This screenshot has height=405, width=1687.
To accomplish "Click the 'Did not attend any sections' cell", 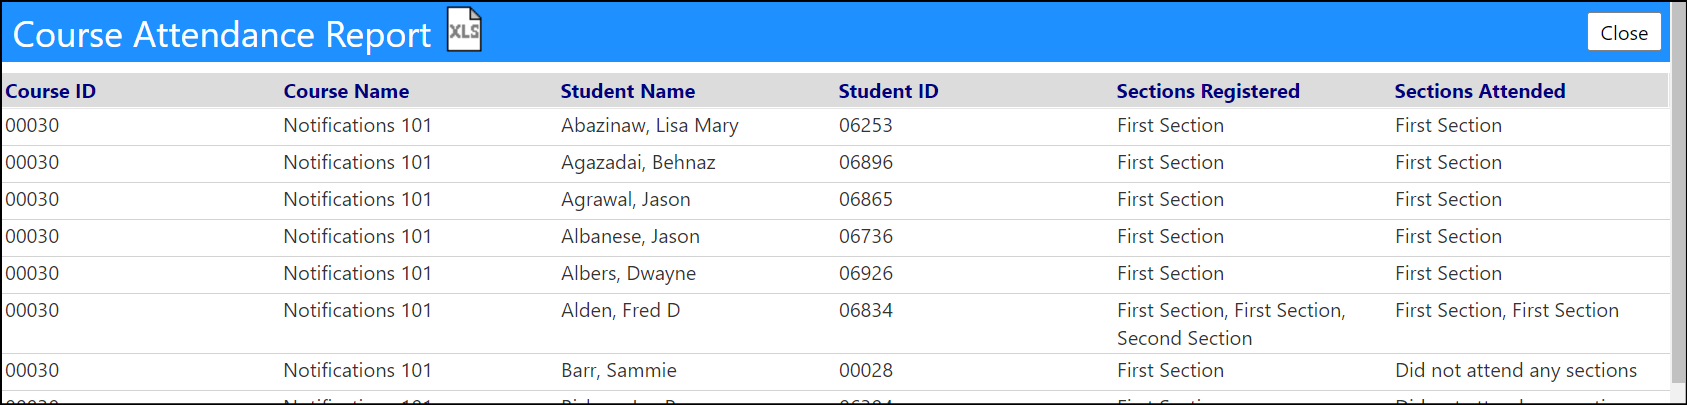I will 1516,371.
